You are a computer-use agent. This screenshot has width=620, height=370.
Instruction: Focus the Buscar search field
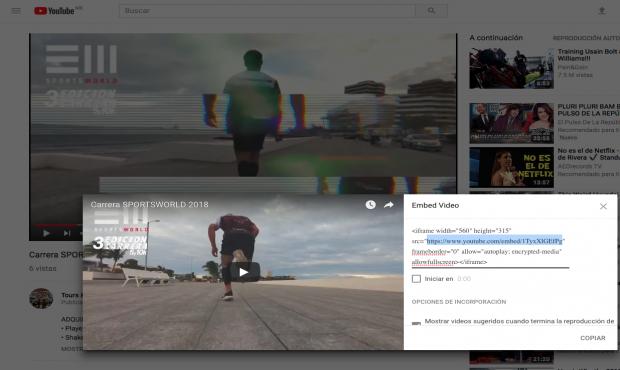[267, 11]
